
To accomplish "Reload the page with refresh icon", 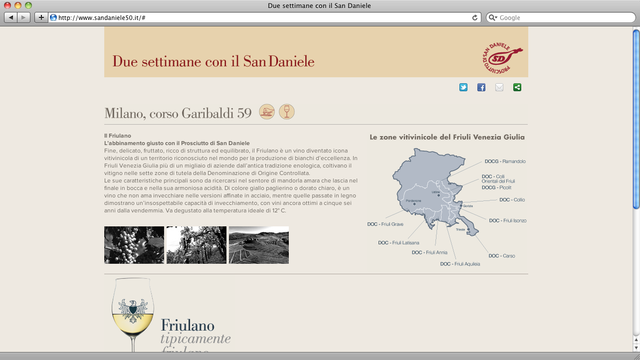I will (x=475, y=18).
